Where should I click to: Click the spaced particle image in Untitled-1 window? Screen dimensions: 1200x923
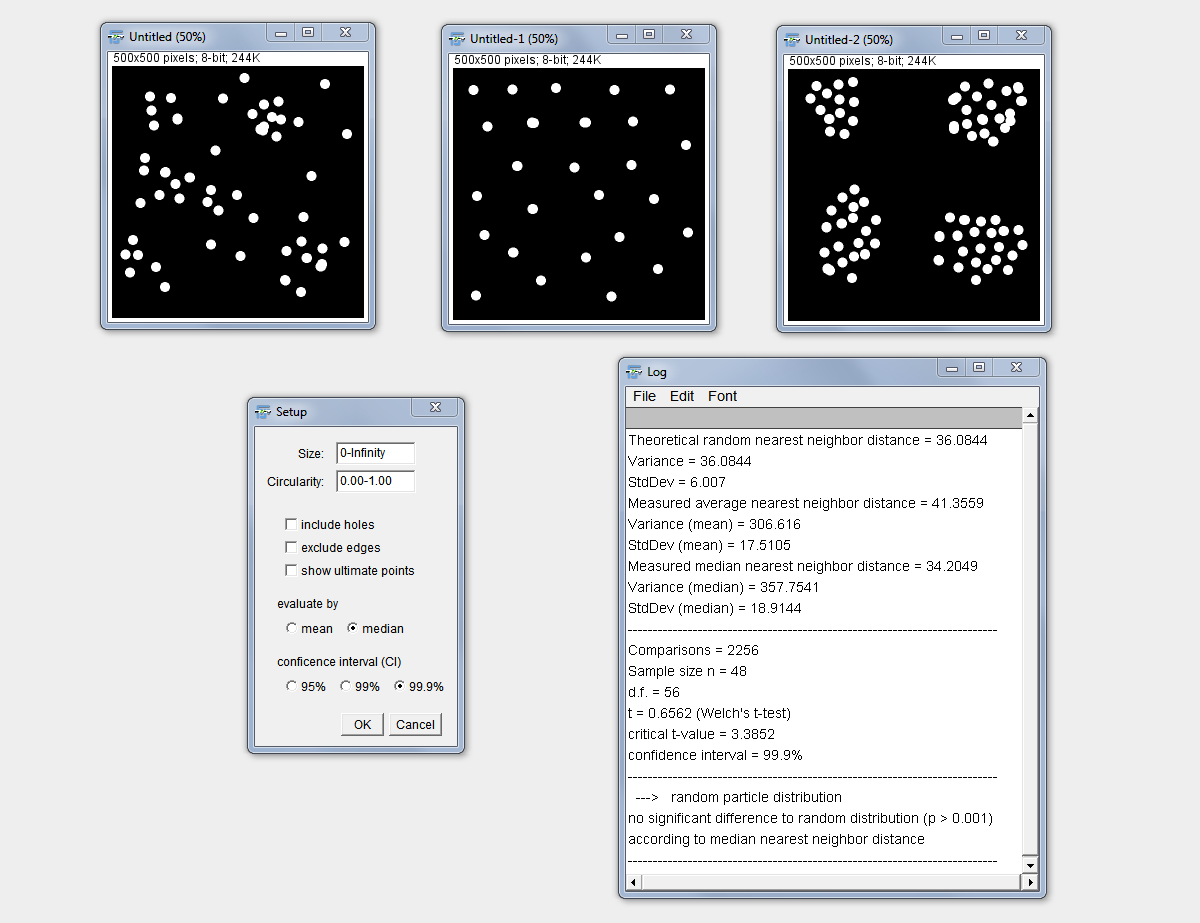pyautogui.click(x=579, y=194)
